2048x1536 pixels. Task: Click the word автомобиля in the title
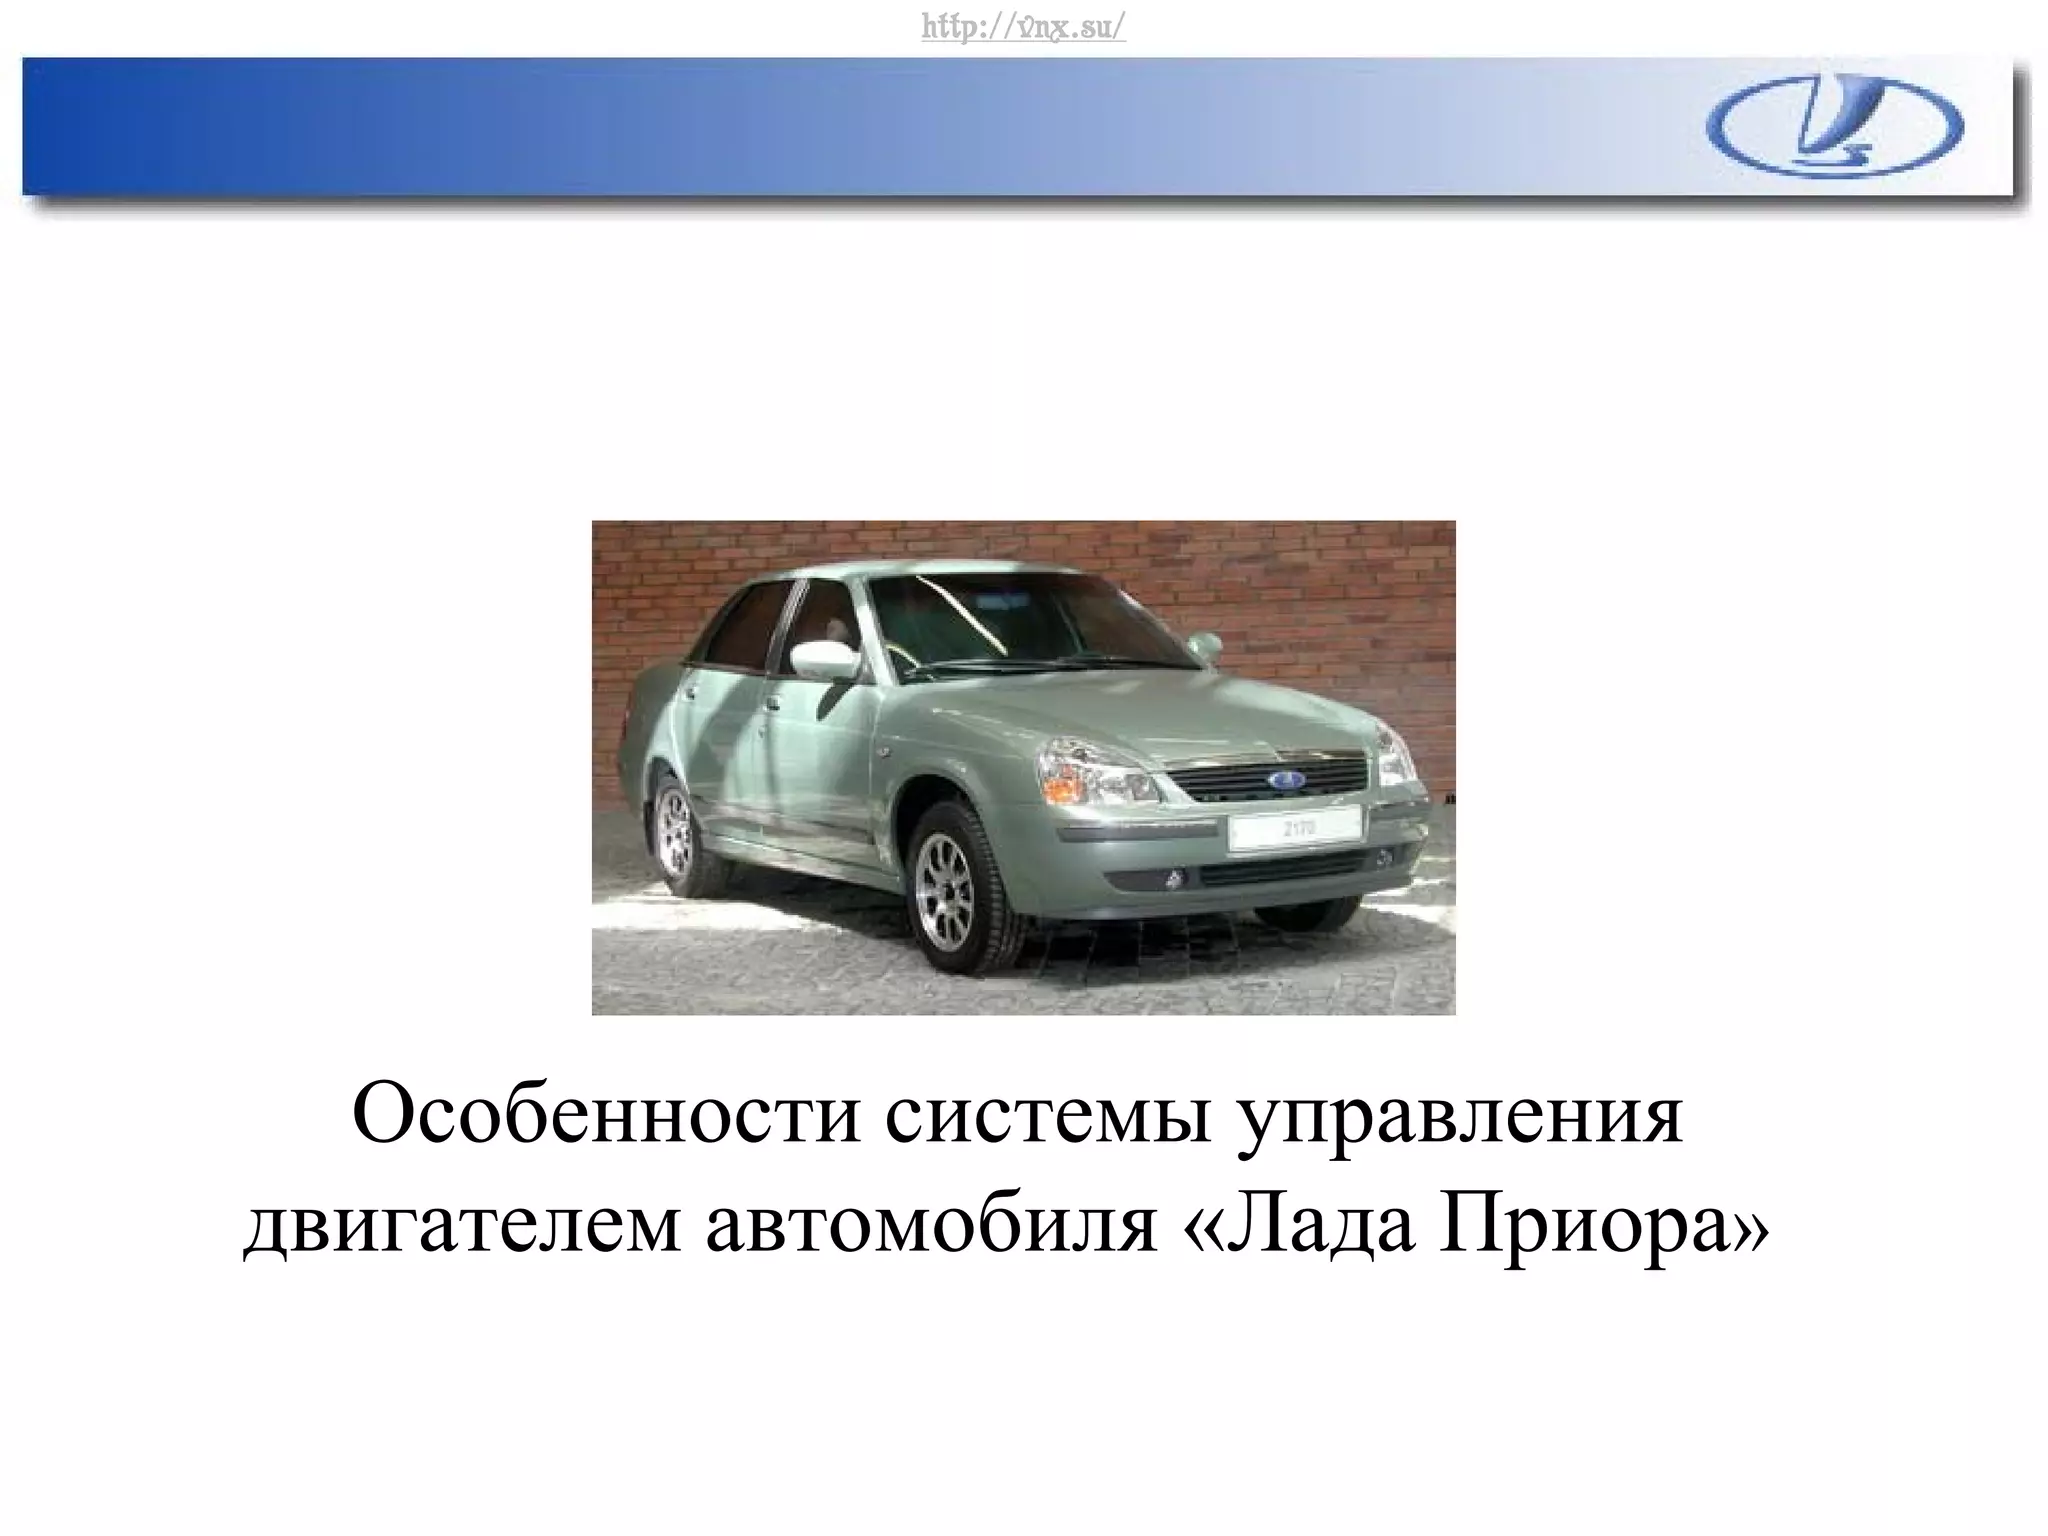point(930,1227)
